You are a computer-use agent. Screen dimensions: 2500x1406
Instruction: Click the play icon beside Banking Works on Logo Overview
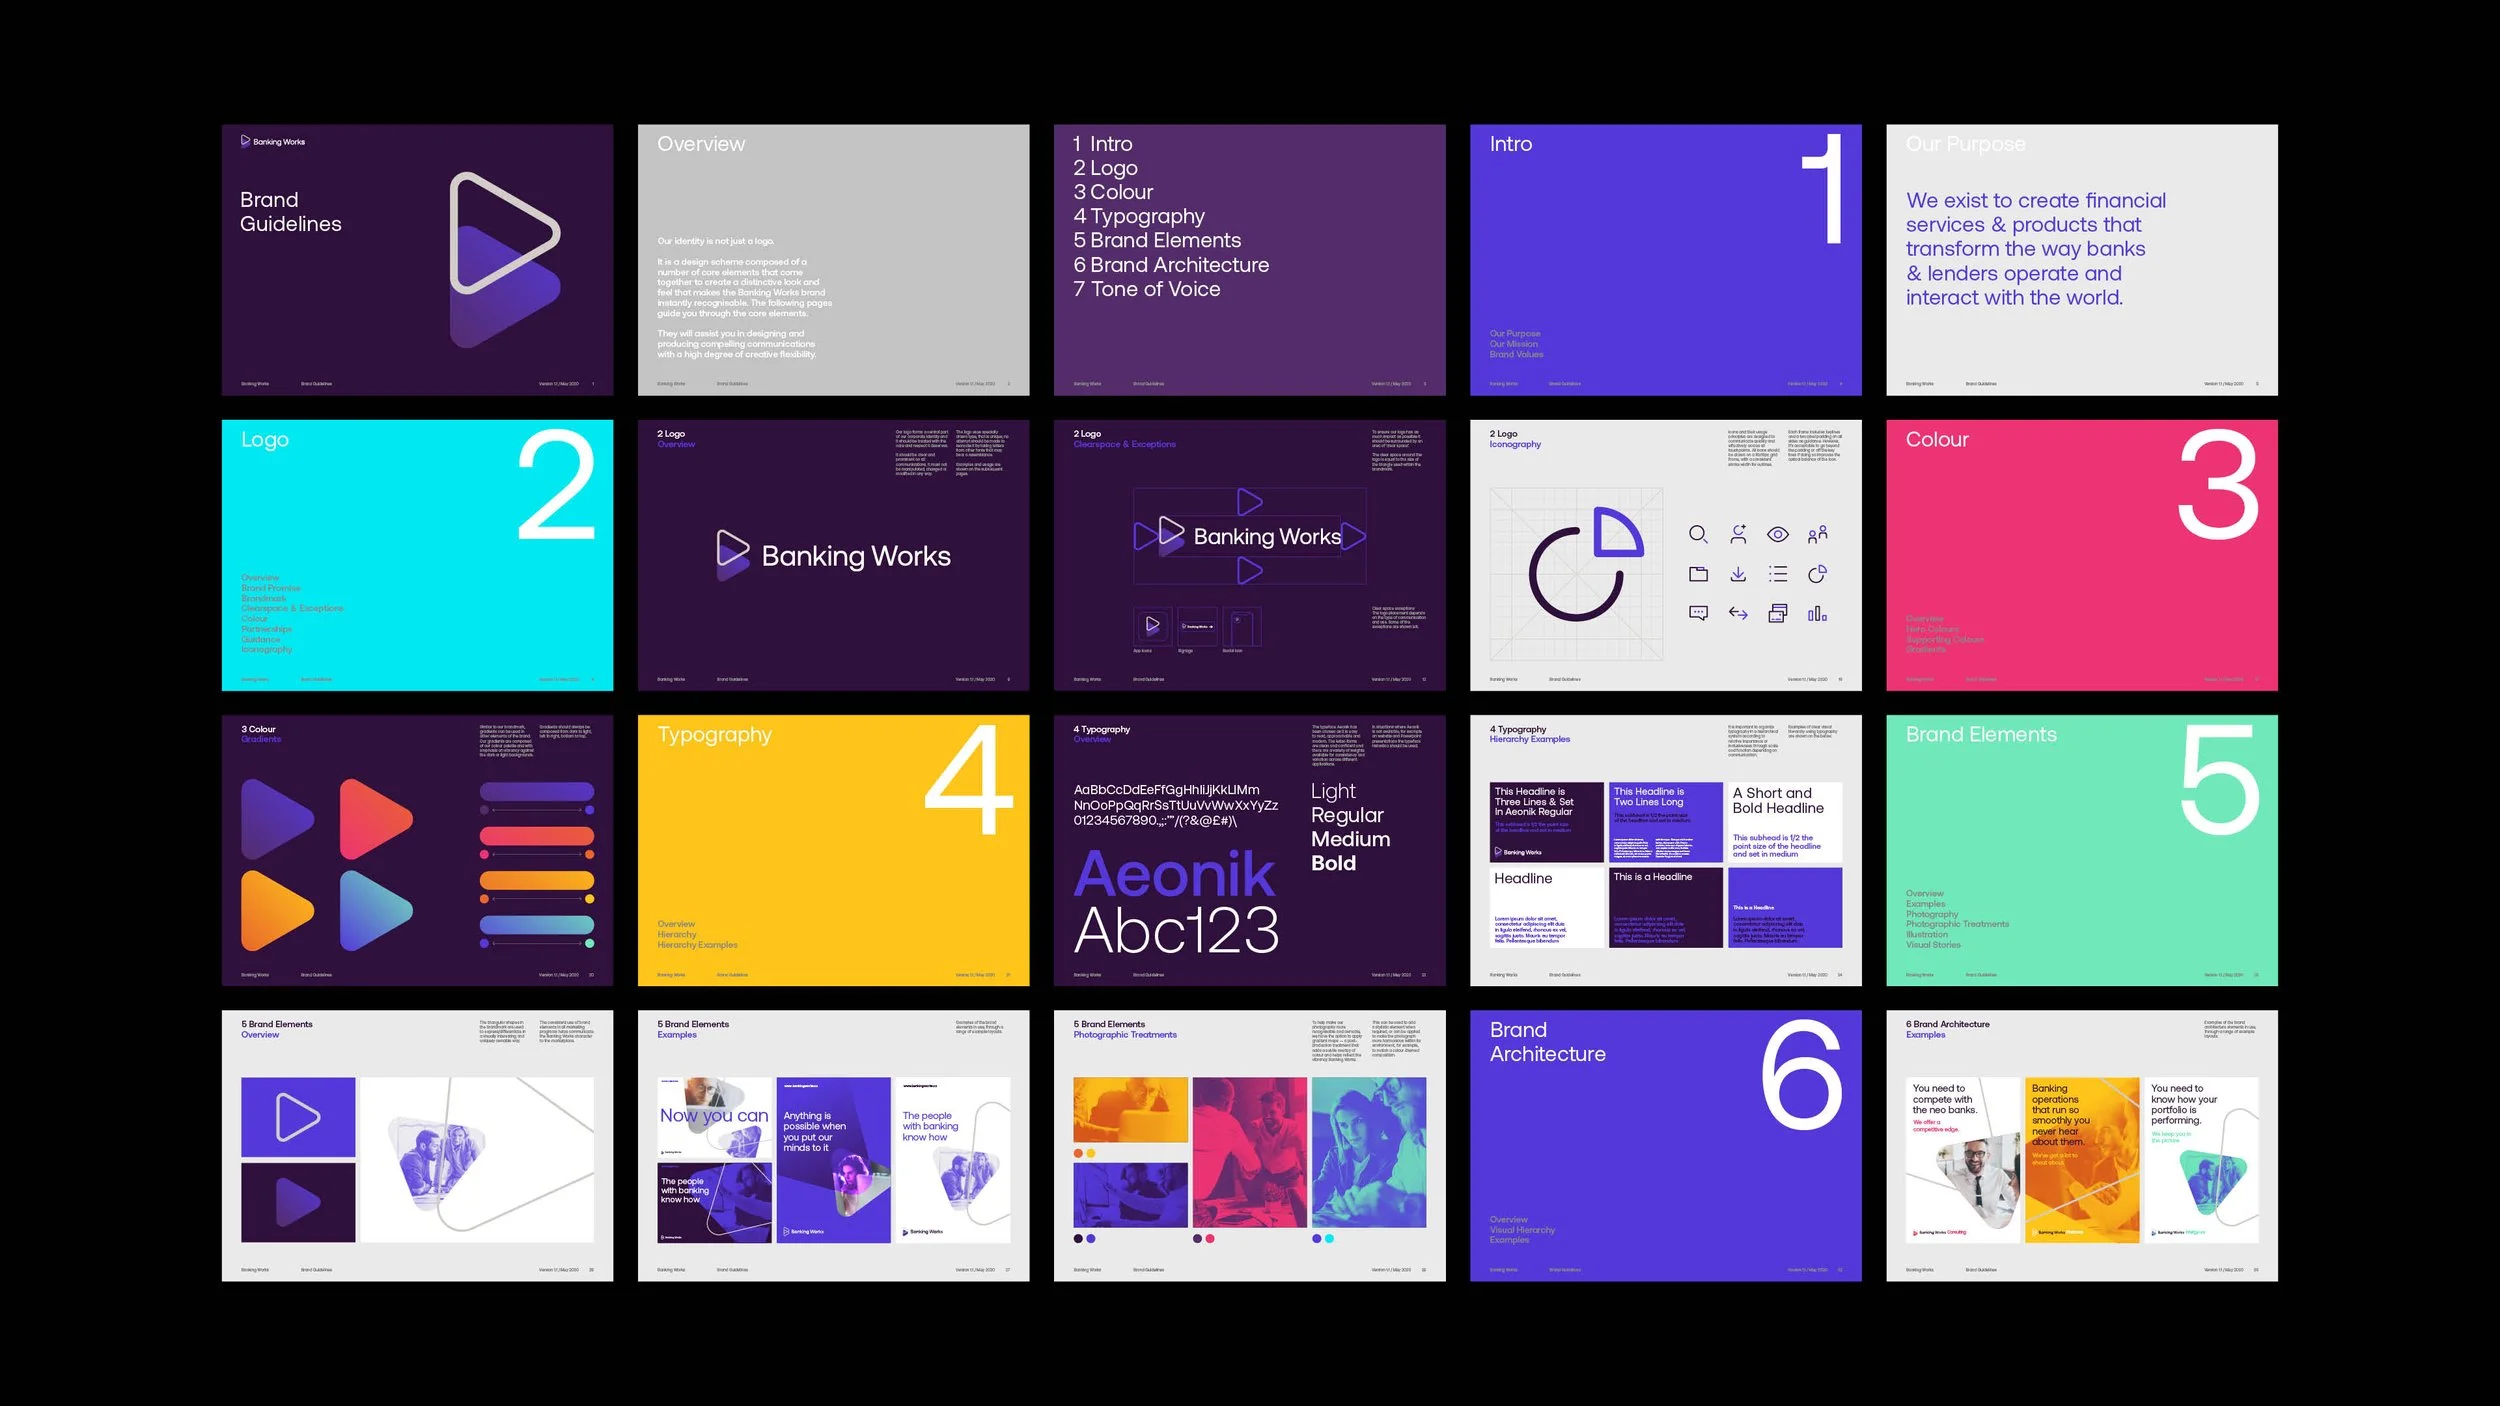pyautogui.click(x=732, y=555)
